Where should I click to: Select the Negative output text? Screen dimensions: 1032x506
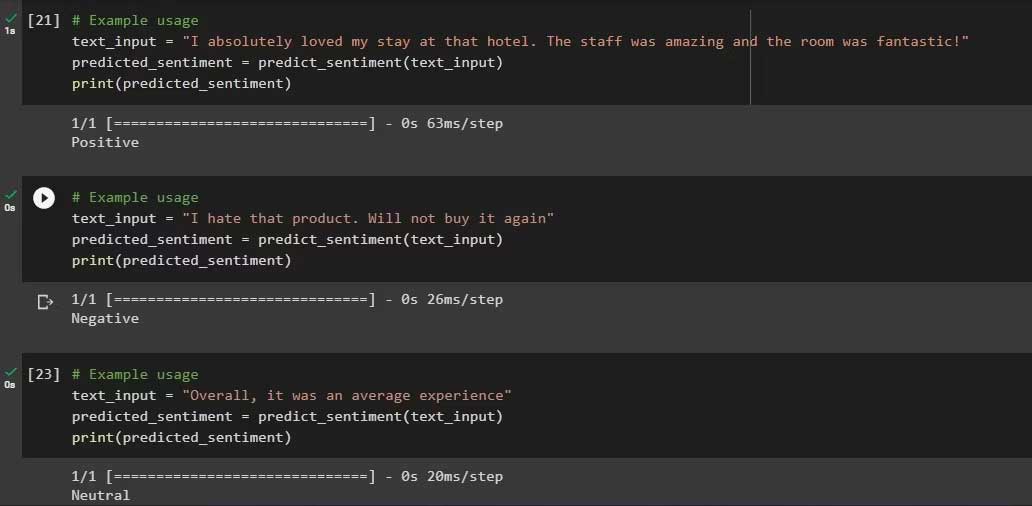(x=105, y=318)
